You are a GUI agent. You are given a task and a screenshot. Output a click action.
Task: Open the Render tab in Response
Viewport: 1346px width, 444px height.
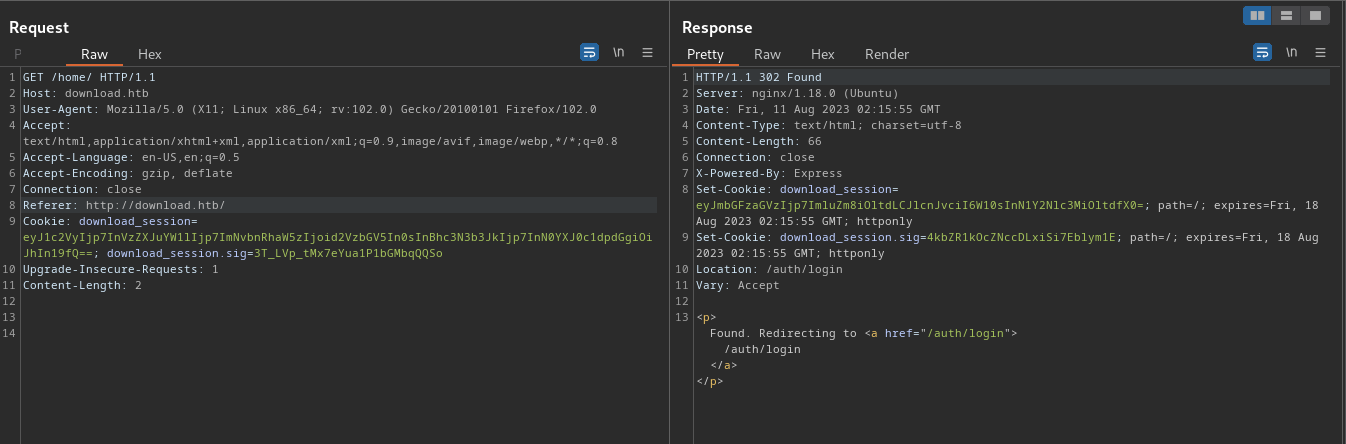887,54
